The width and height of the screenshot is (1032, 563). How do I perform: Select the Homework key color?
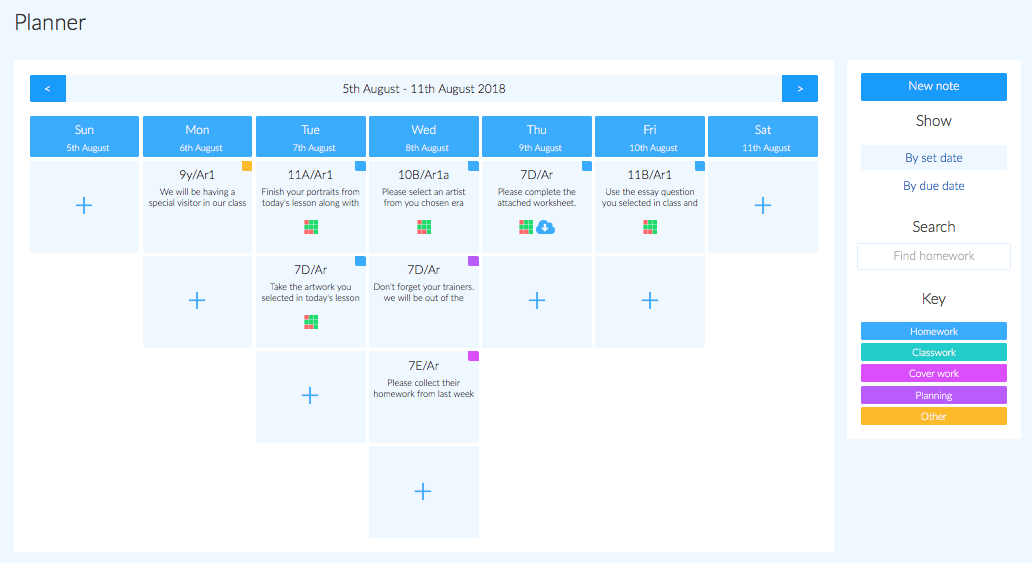click(x=933, y=331)
